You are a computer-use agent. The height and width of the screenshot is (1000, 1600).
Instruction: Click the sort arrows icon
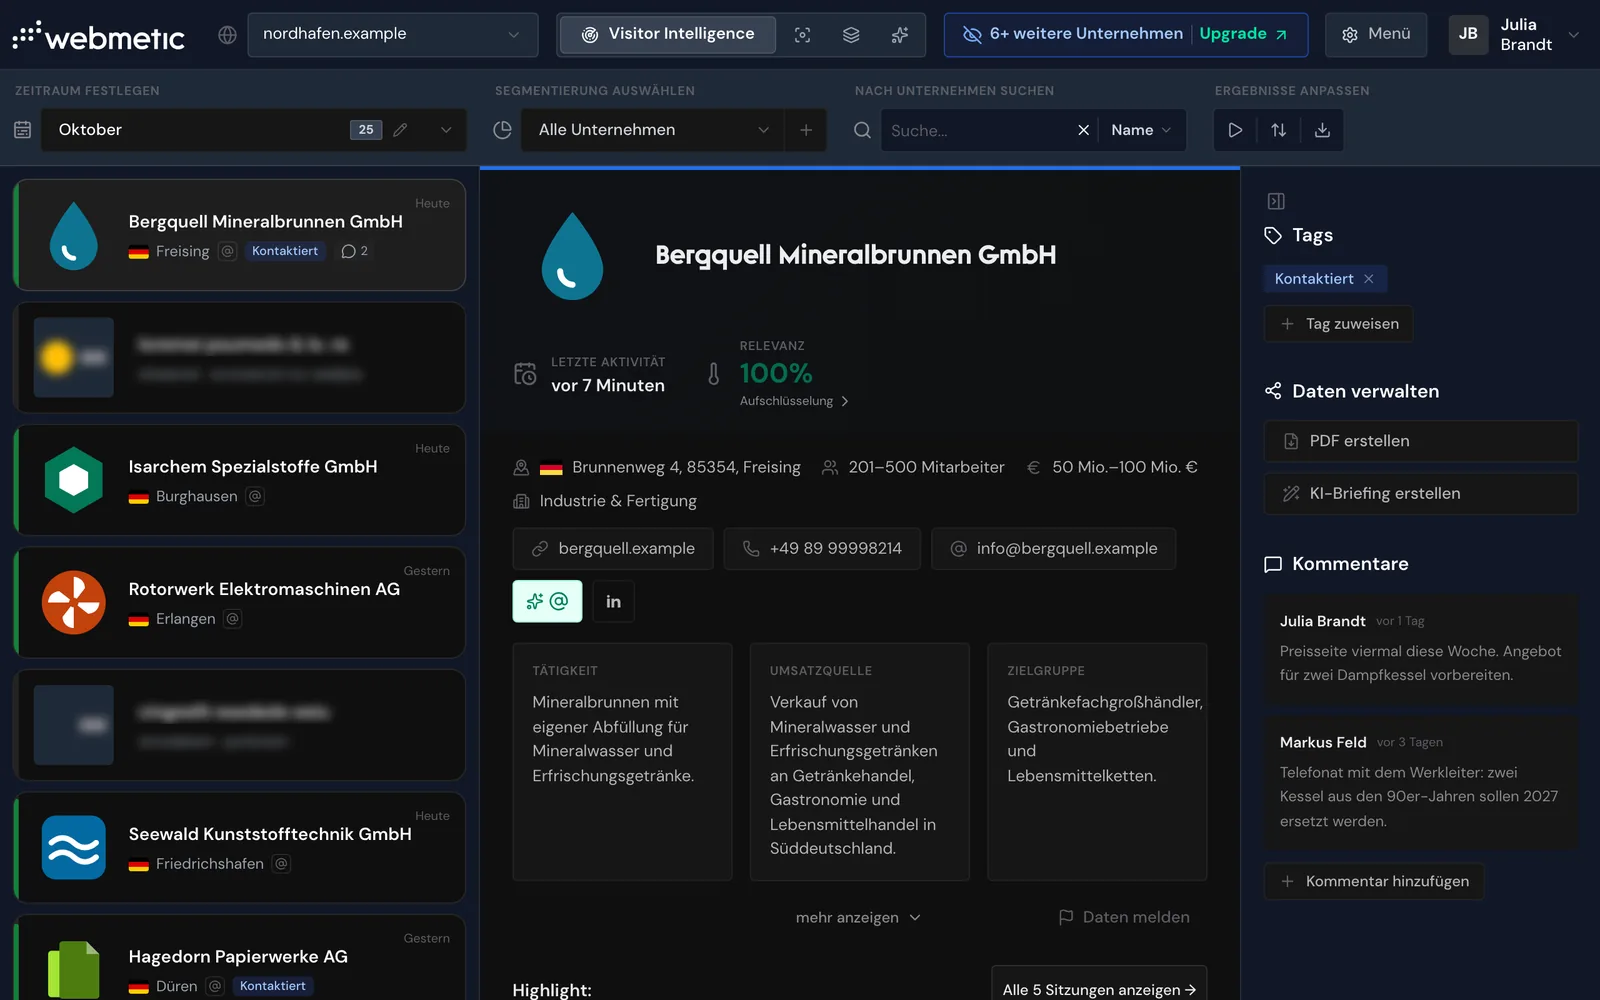click(x=1278, y=130)
